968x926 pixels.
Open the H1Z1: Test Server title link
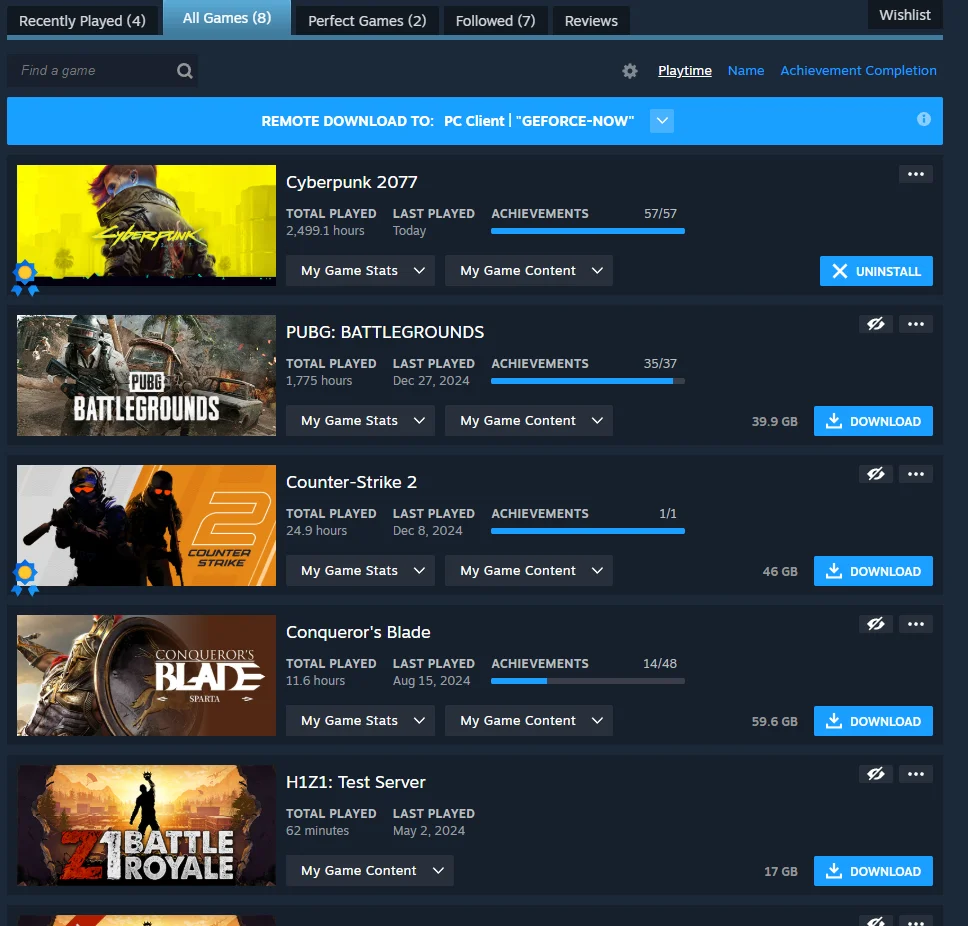point(356,782)
